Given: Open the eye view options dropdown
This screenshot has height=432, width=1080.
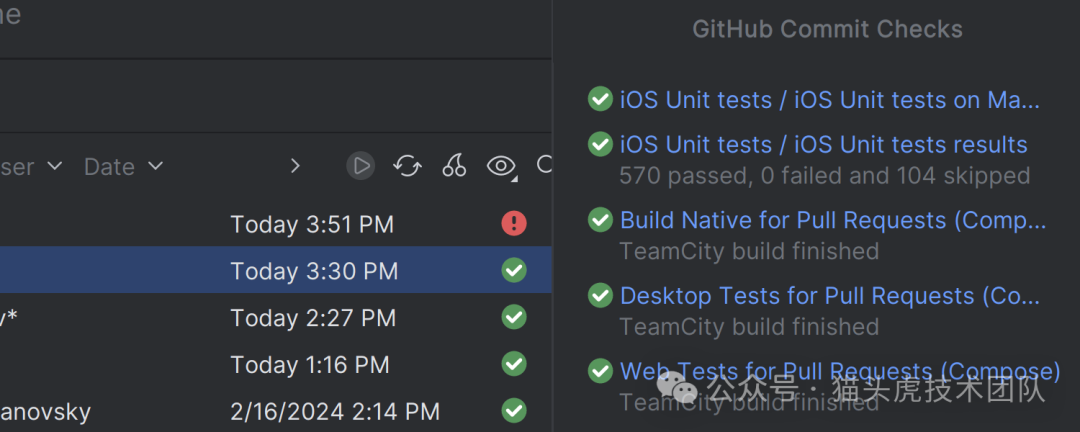Looking at the screenshot, I should [502, 166].
